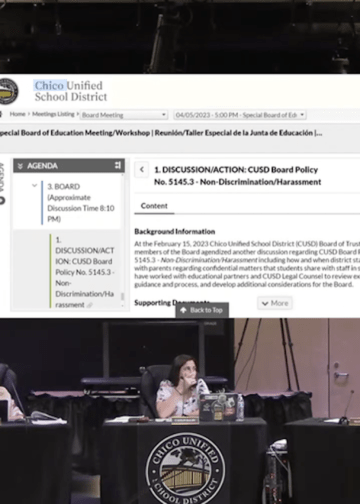The image size is (360, 504).
Task: Select the Content tab
Action: 154,206
